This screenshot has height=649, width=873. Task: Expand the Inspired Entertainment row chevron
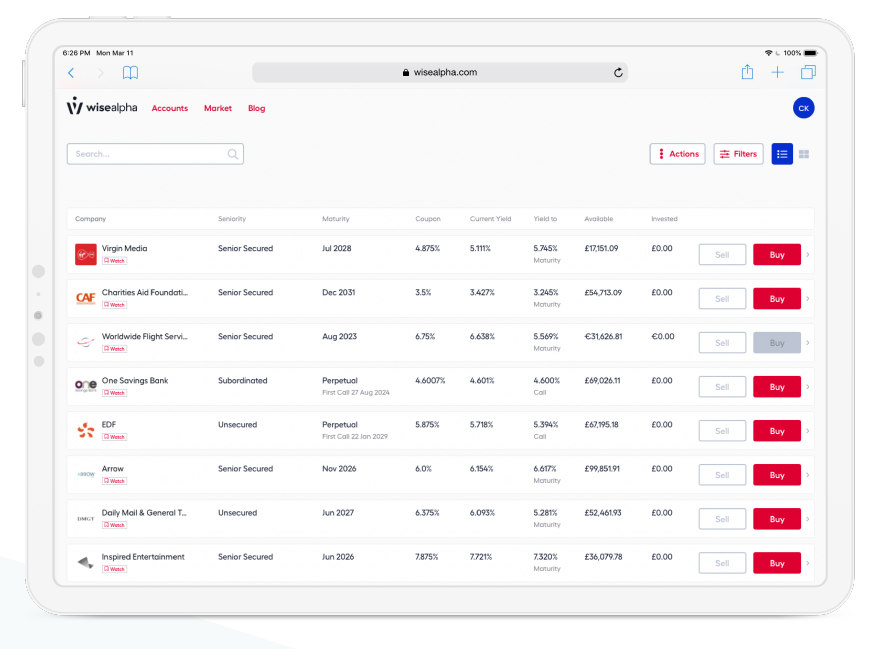[808, 563]
